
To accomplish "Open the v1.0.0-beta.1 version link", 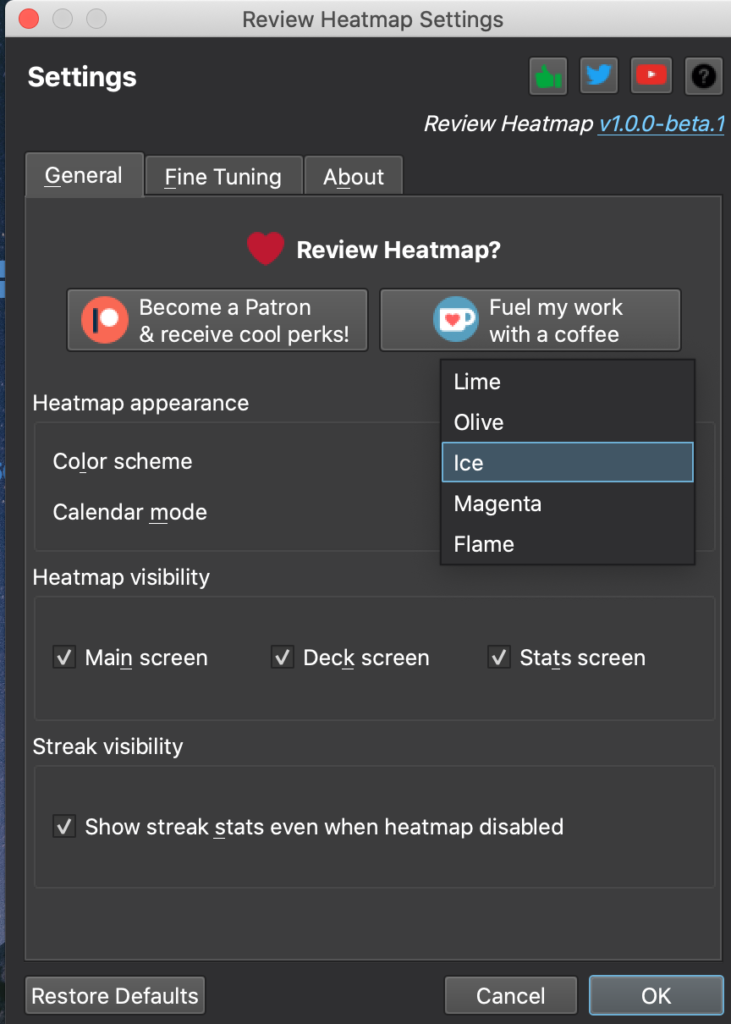I will coord(662,123).
